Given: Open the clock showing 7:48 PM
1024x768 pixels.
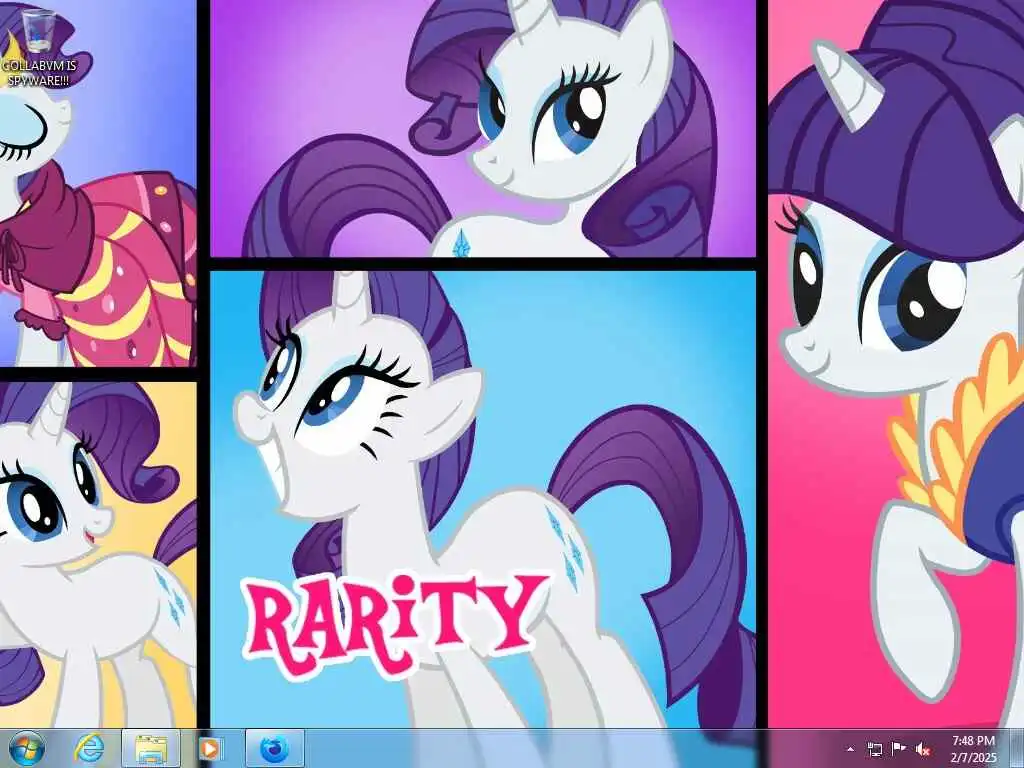Looking at the screenshot, I should point(973,749).
